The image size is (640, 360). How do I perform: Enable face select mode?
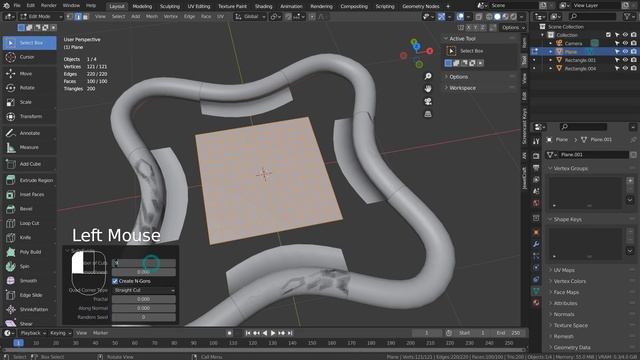[x=86, y=17]
